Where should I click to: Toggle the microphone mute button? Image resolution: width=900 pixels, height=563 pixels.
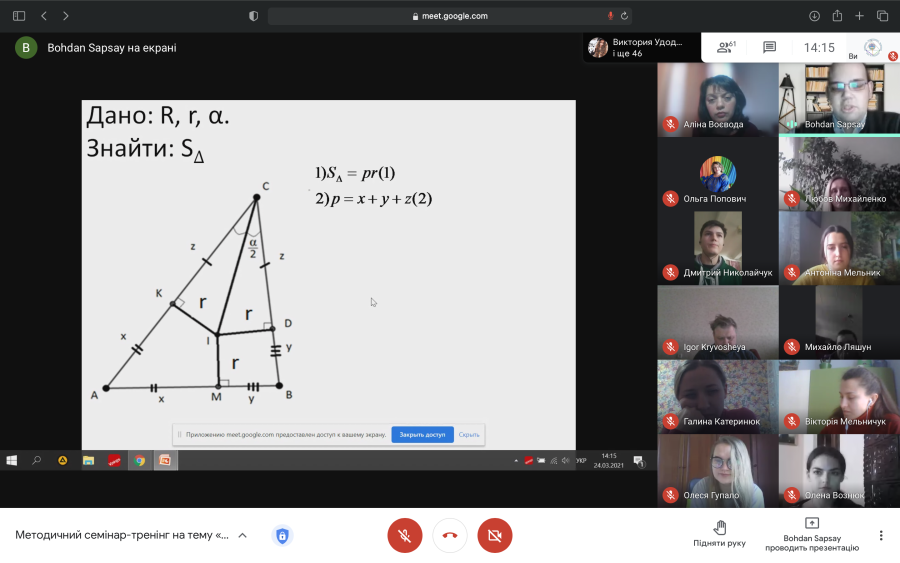pyautogui.click(x=405, y=535)
